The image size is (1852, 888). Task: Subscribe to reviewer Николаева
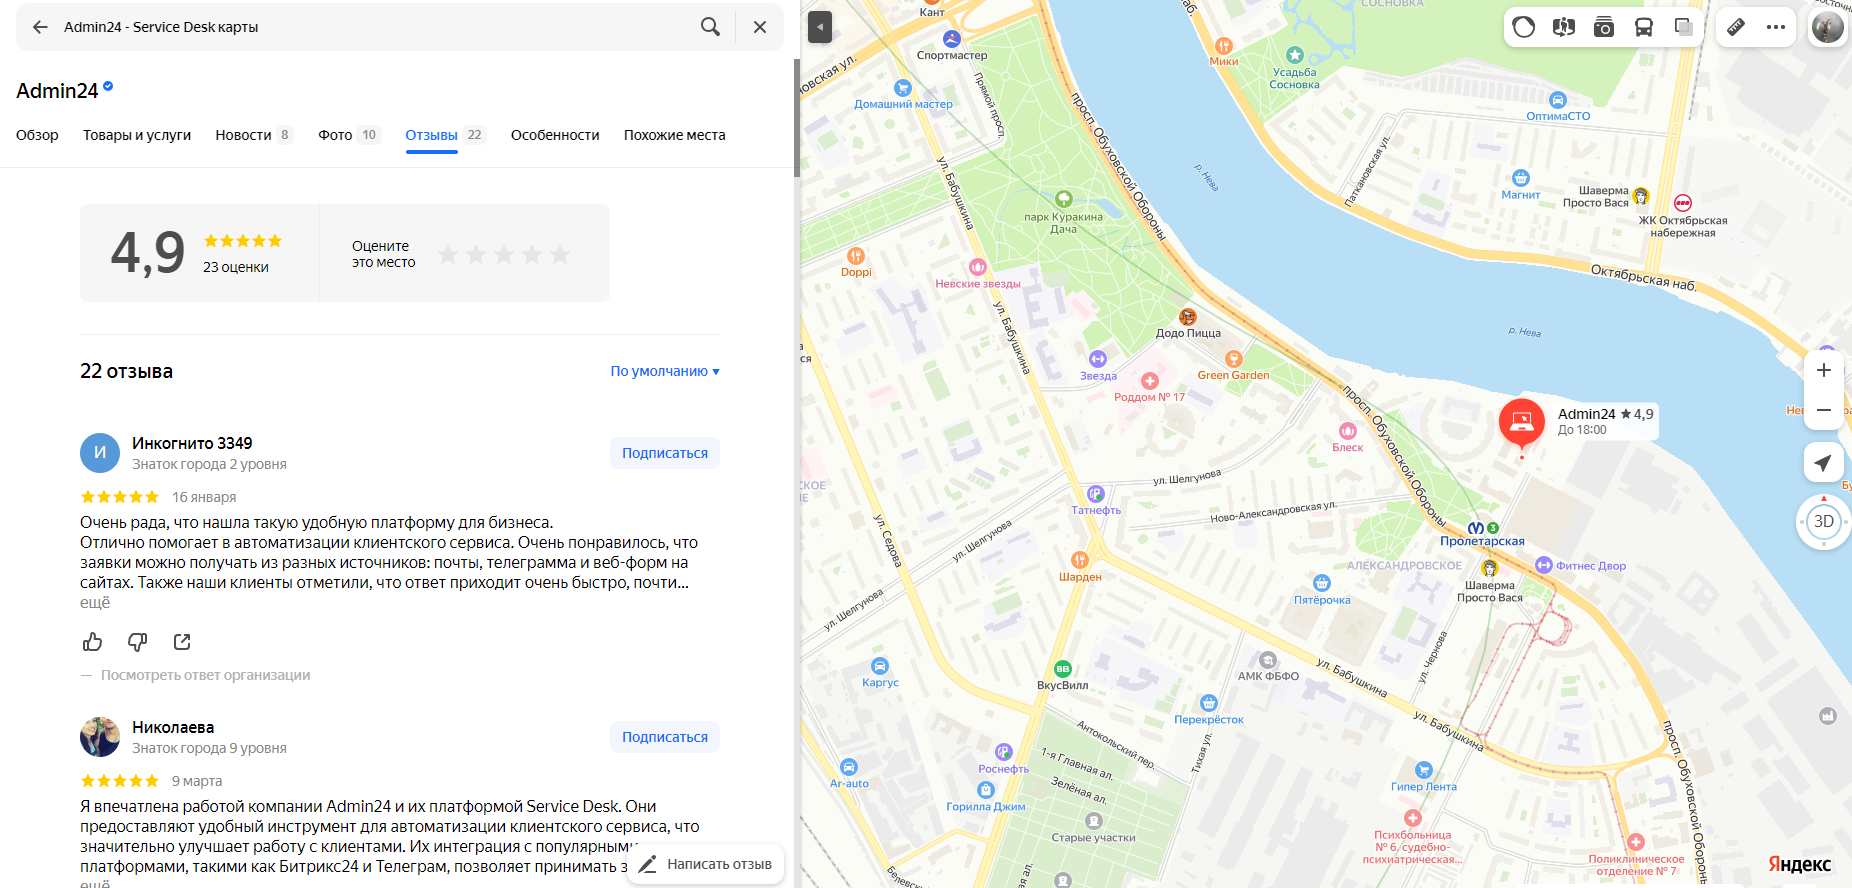[665, 737]
